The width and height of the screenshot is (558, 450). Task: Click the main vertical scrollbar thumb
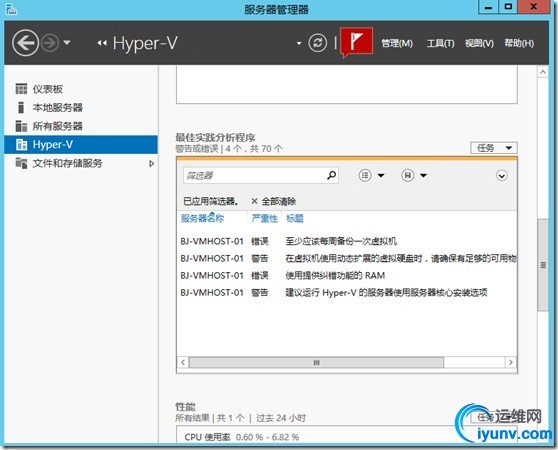pos(543,265)
